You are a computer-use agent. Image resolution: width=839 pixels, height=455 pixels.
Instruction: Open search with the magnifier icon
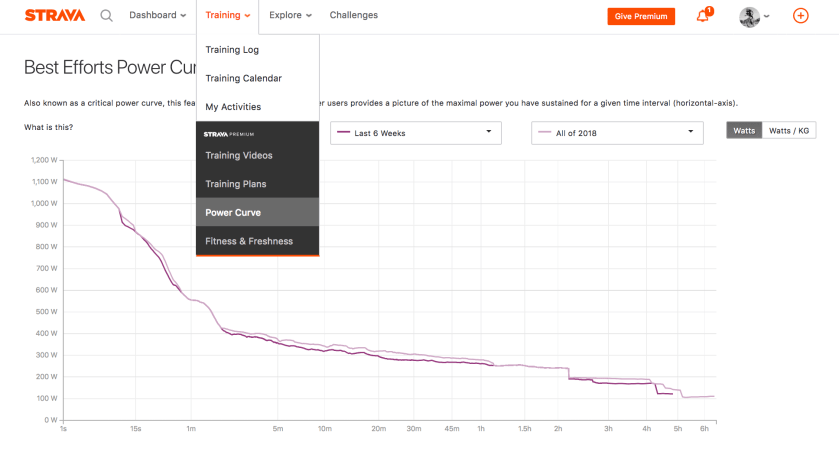tap(107, 16)
